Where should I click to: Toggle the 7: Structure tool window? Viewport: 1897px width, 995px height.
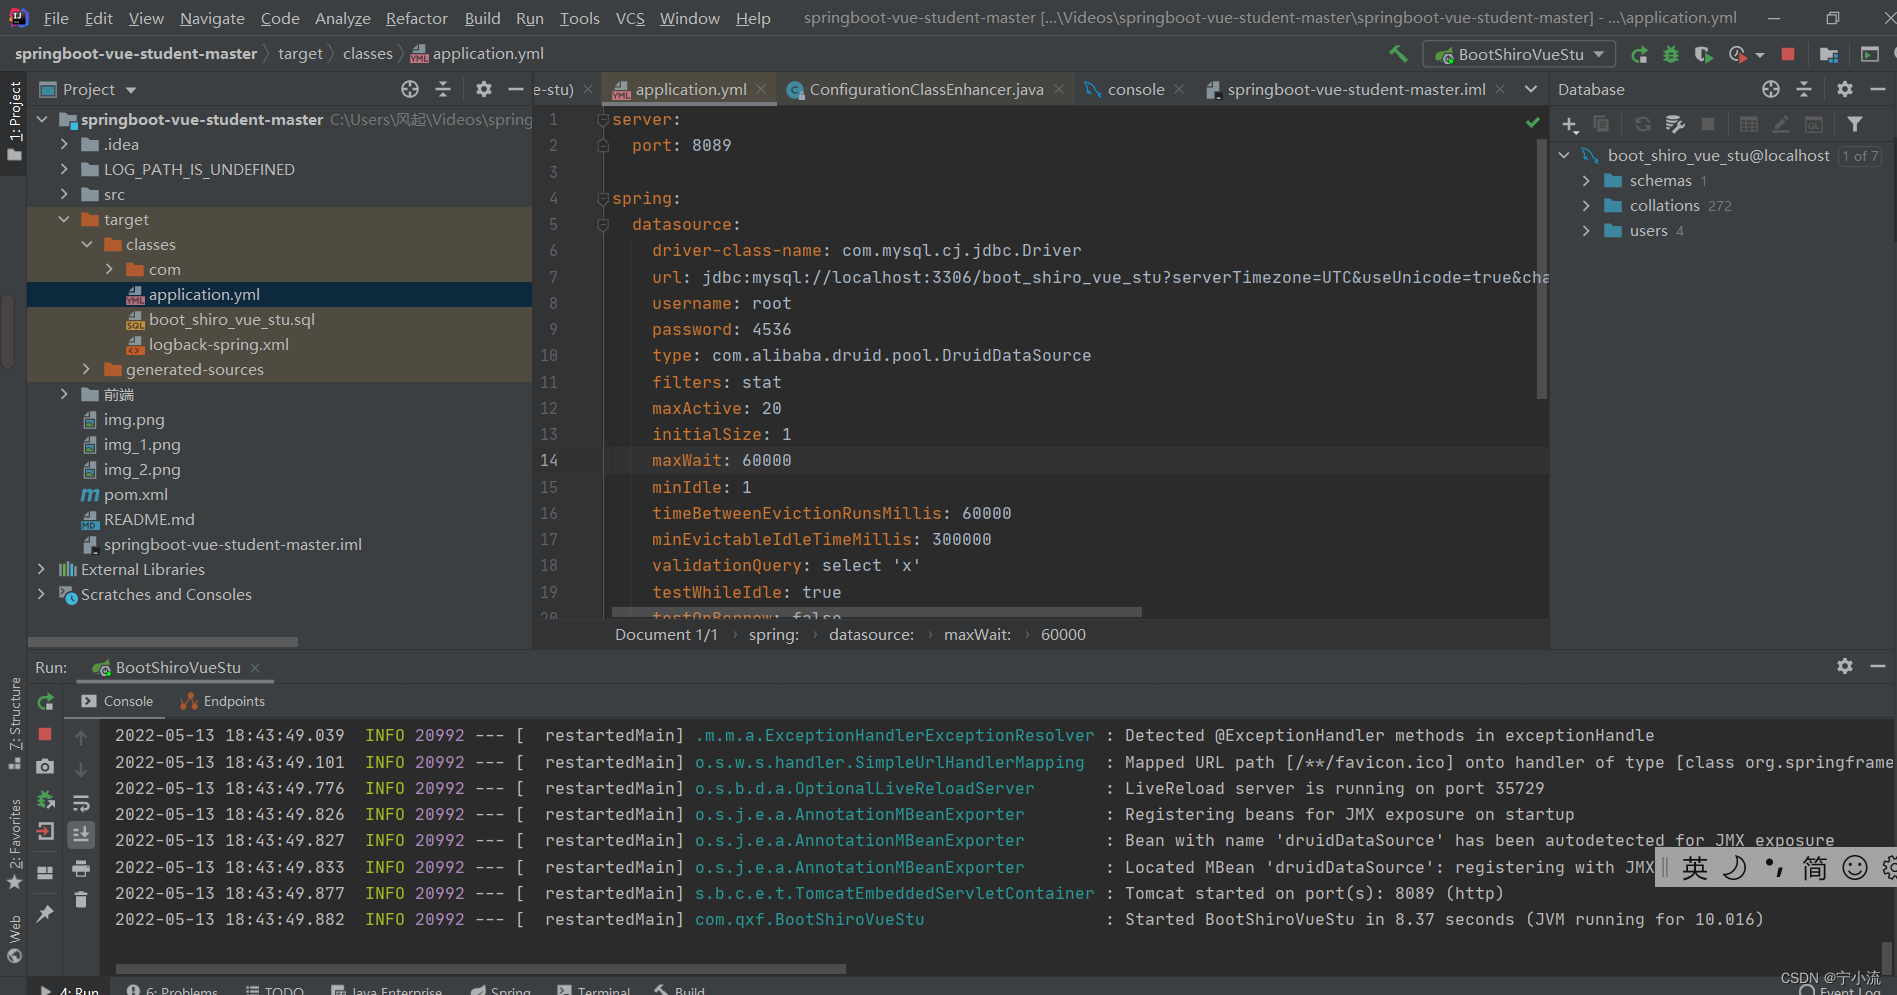pyautogui.click(x=14, y=722)
